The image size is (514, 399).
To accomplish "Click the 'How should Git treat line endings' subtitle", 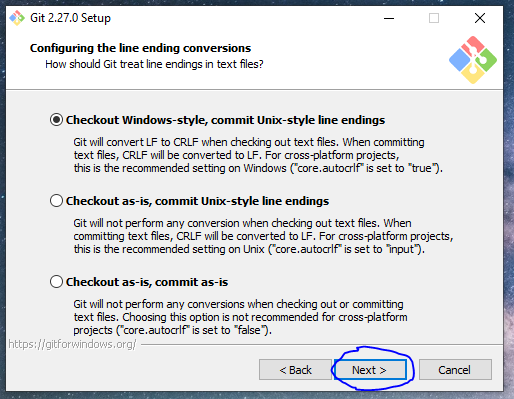I will coord(154,64).
